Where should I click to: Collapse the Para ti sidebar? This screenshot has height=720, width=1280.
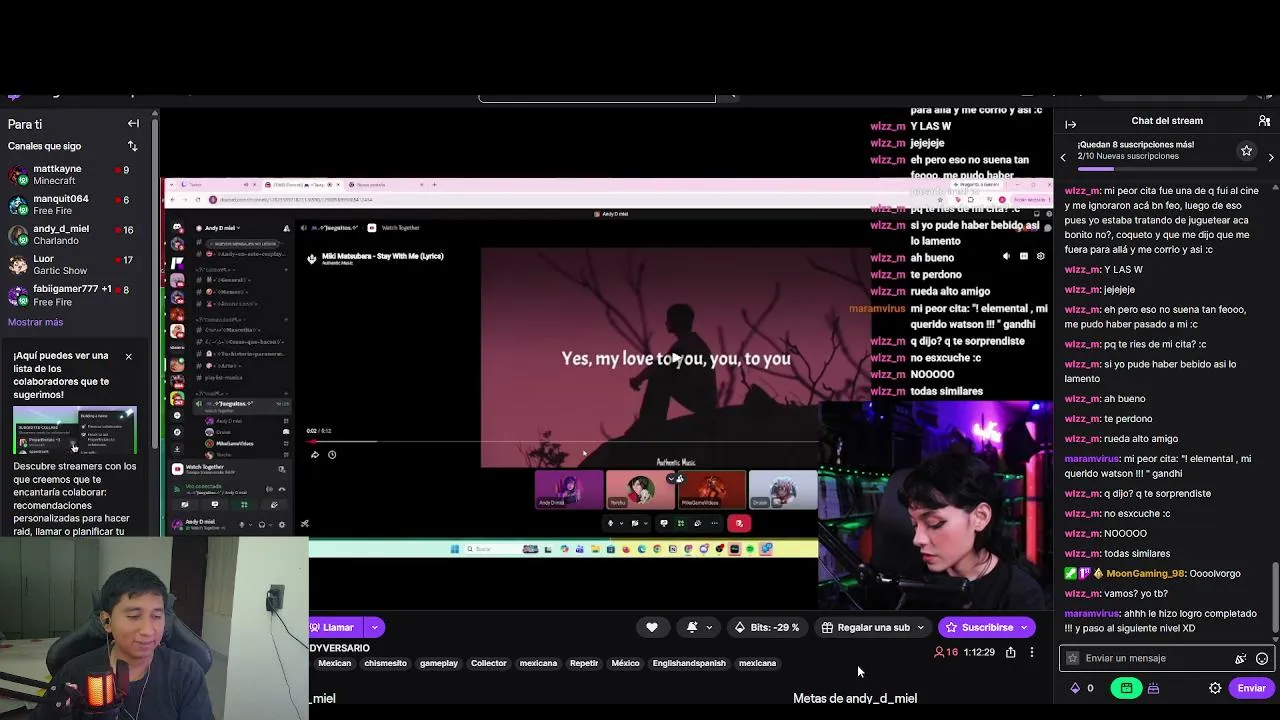(133, 124)
